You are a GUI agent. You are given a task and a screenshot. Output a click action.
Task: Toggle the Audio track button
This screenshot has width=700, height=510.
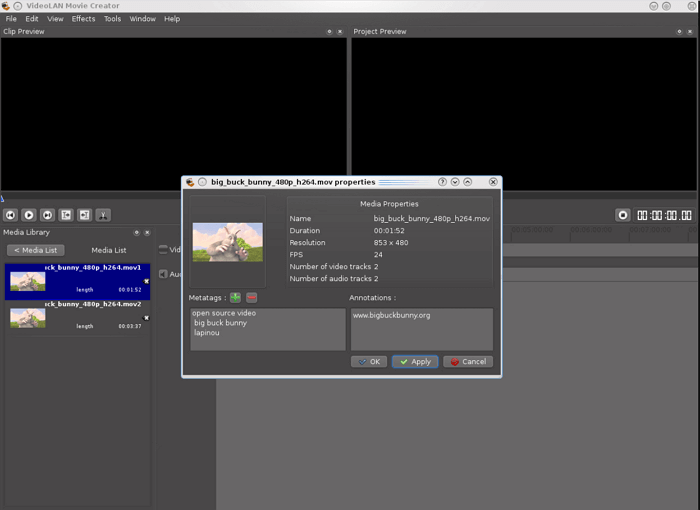pos(164,274)
